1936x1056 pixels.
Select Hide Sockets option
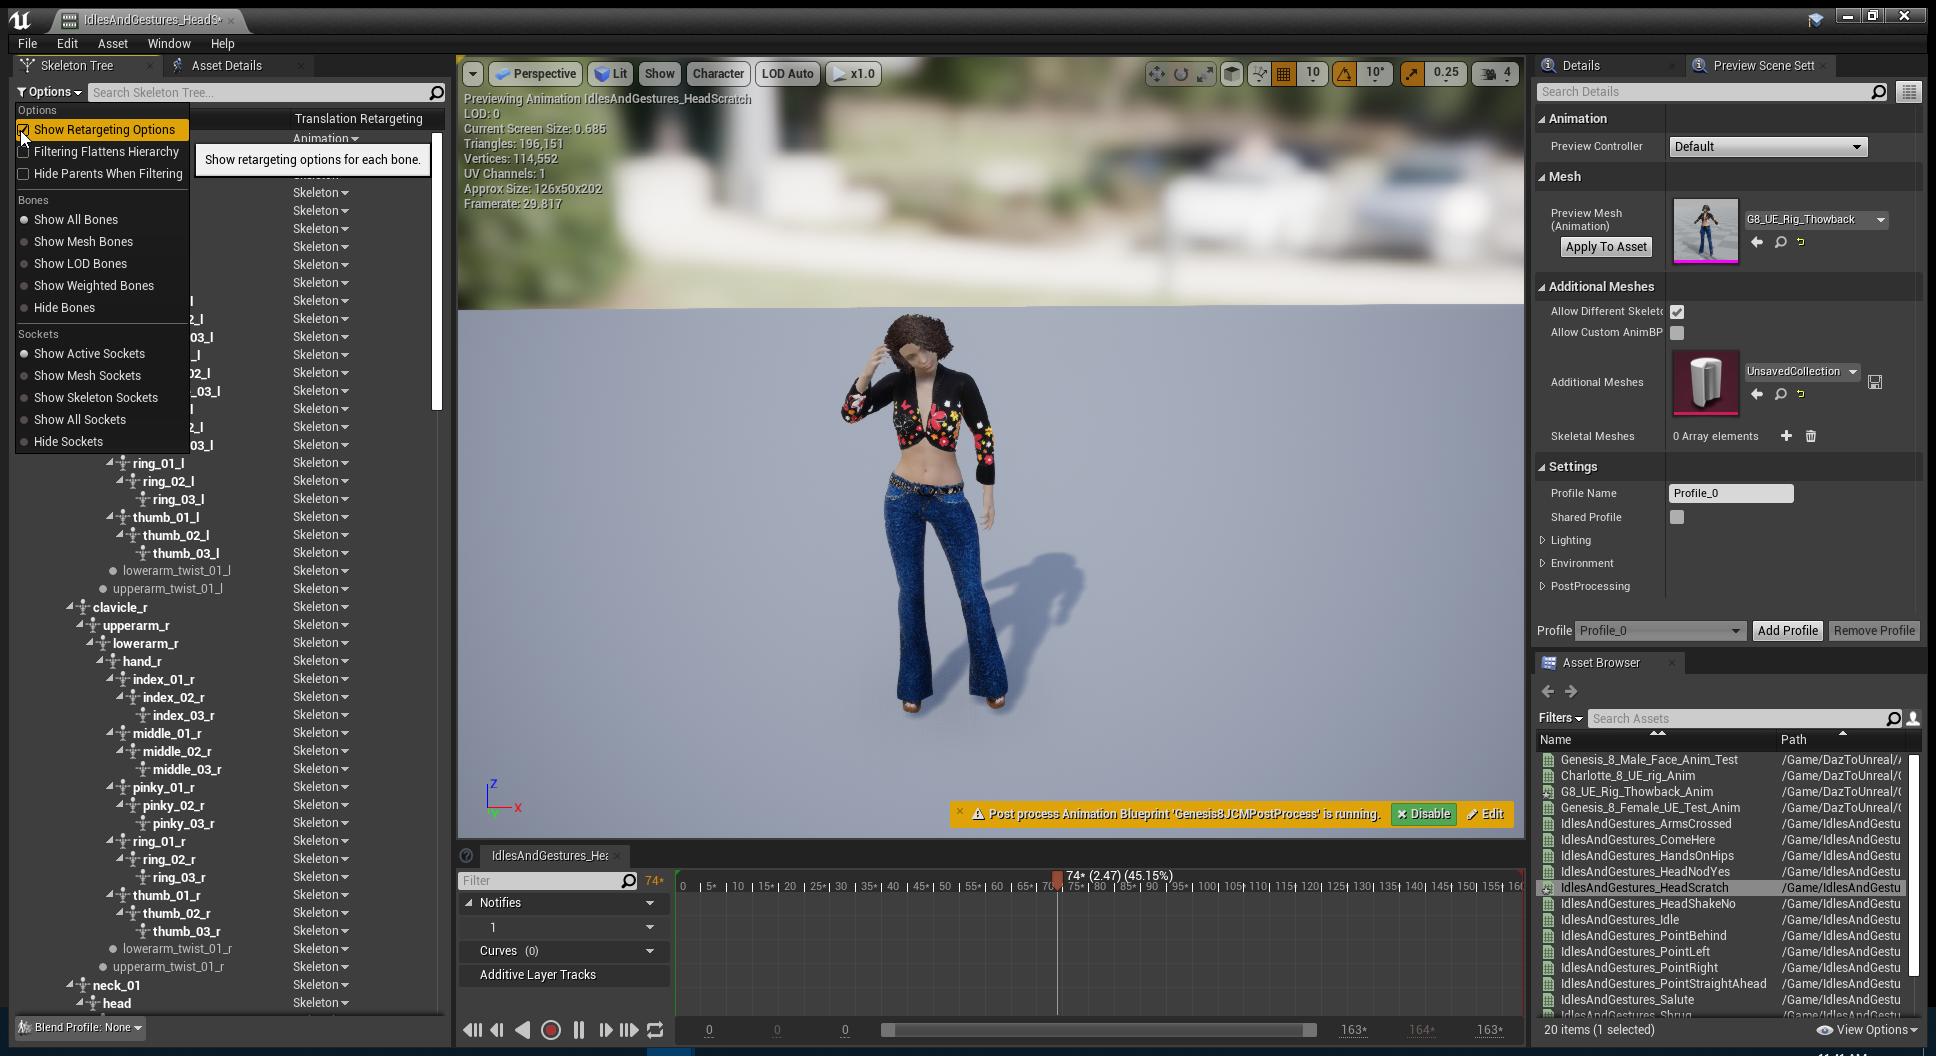[x=68, y=442]
